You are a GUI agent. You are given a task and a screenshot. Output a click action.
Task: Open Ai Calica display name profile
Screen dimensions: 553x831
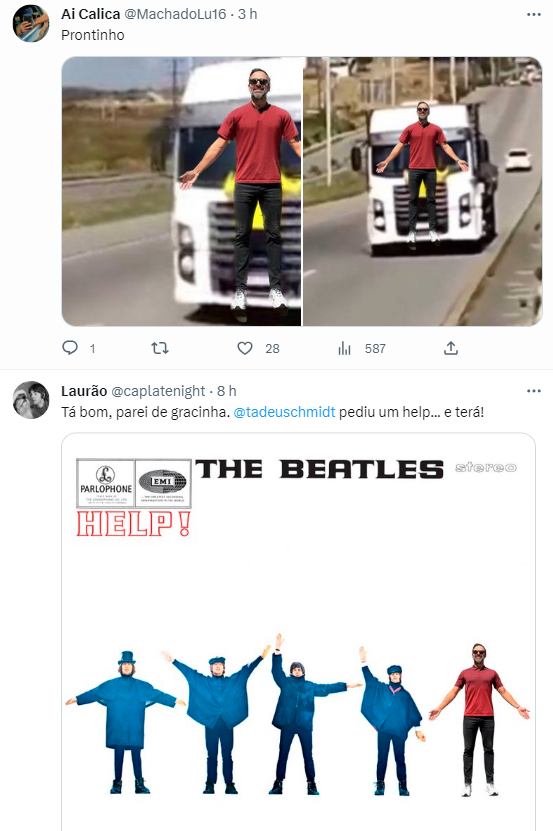point(91,14)
